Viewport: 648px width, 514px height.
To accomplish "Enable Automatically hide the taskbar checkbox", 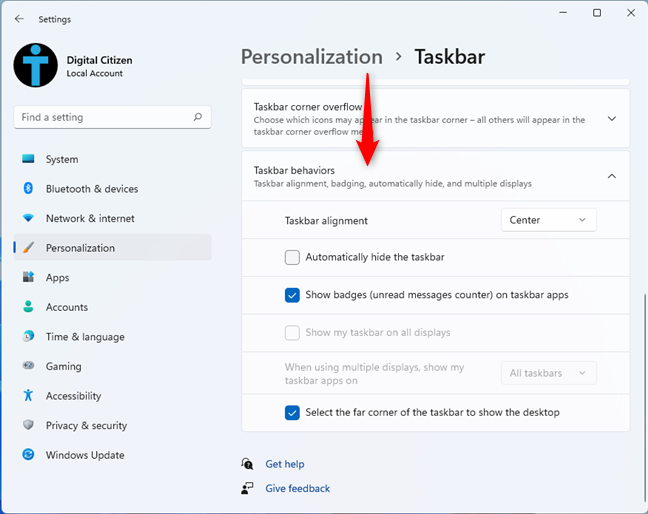I will tap(292, 257).
